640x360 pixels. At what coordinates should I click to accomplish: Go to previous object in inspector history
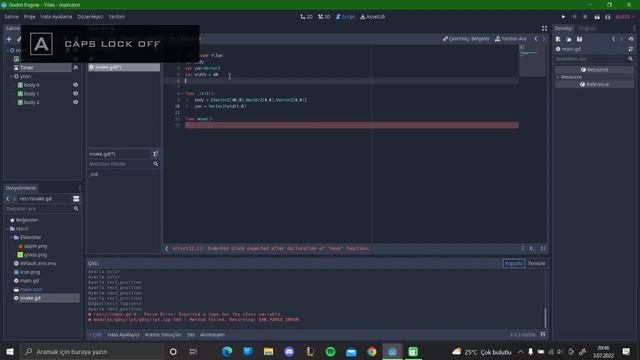tap(613, 39)
